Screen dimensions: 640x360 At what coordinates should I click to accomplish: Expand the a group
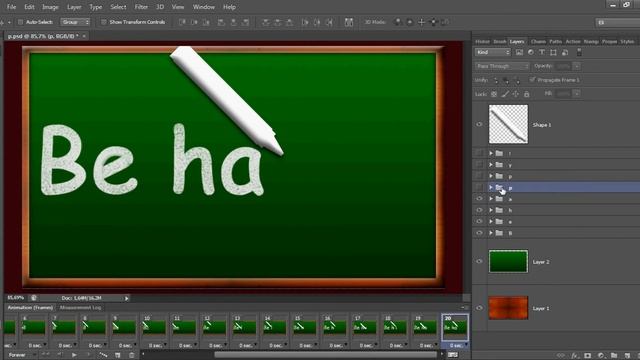(491, 199)
